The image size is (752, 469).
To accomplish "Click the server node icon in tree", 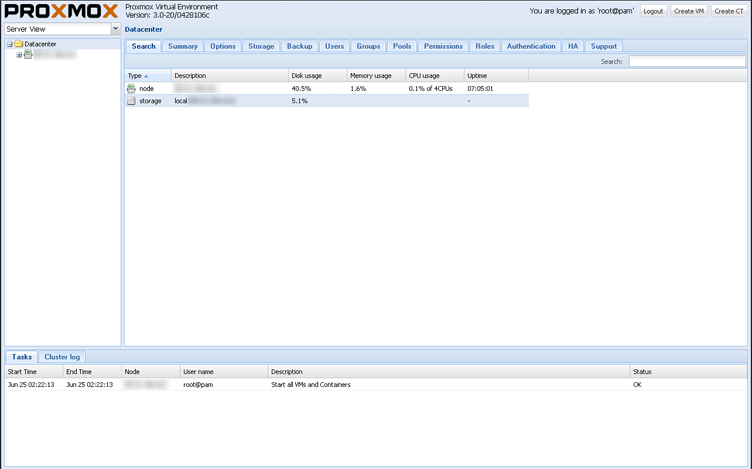I will (28, 55).
